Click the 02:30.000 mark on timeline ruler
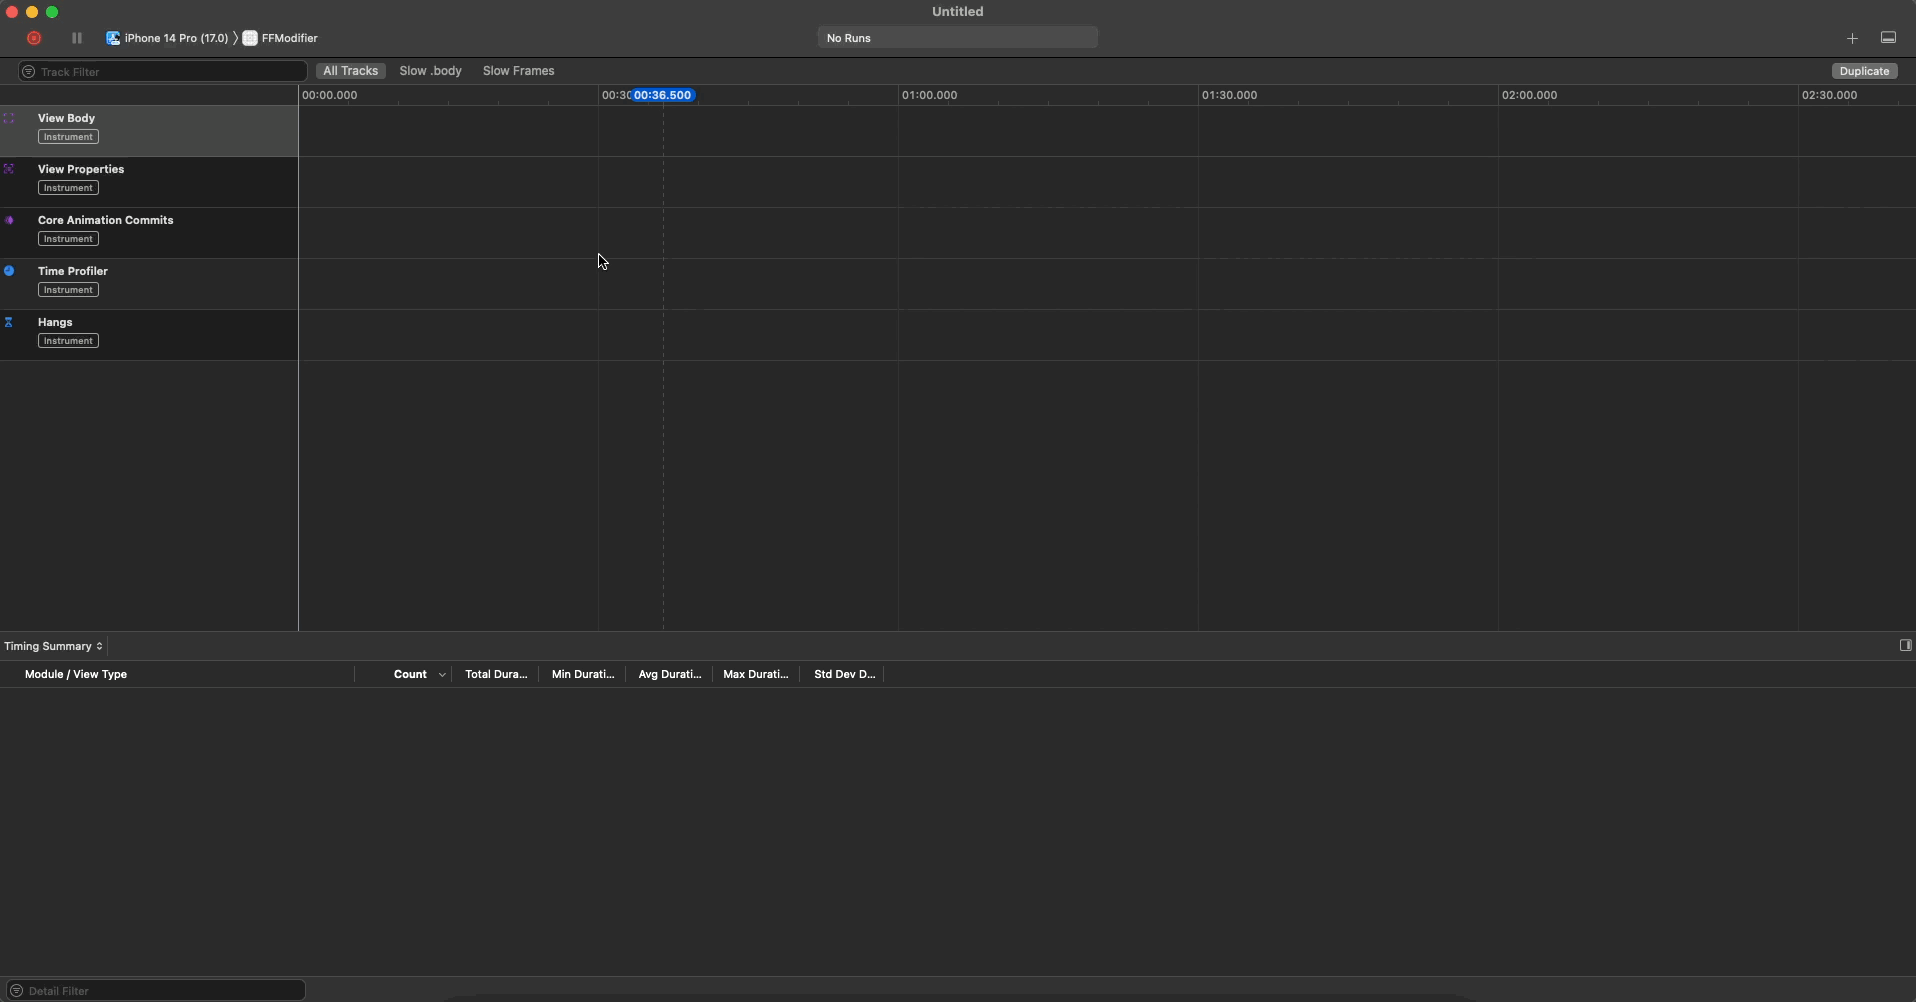This screenshot has height=1002, width=1916. (x=1829, y=95)
